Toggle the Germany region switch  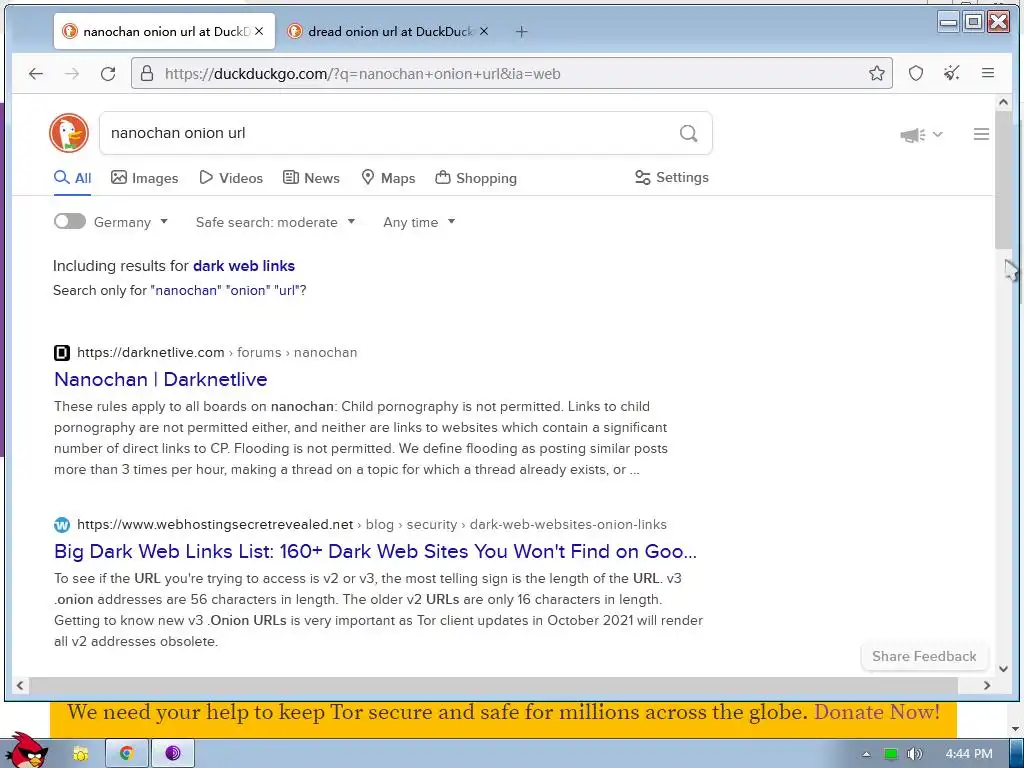pyautogui.click(x=70, y=221)
